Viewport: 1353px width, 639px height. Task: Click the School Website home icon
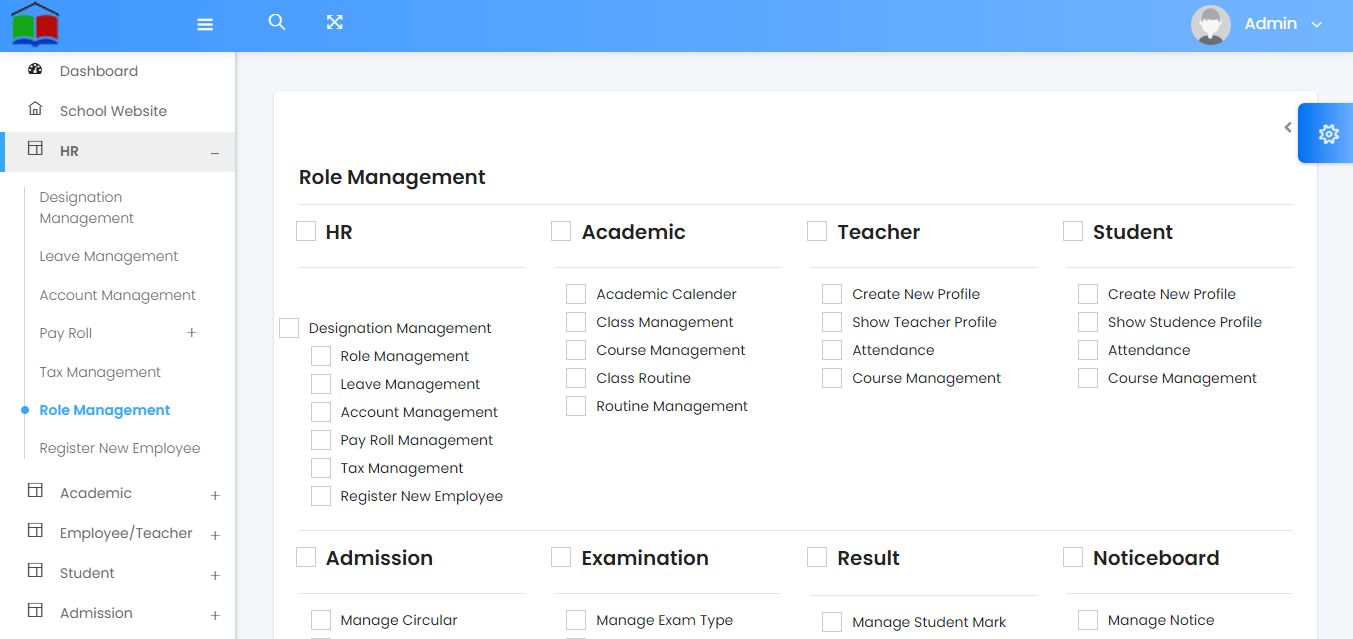tap(35, 109)
